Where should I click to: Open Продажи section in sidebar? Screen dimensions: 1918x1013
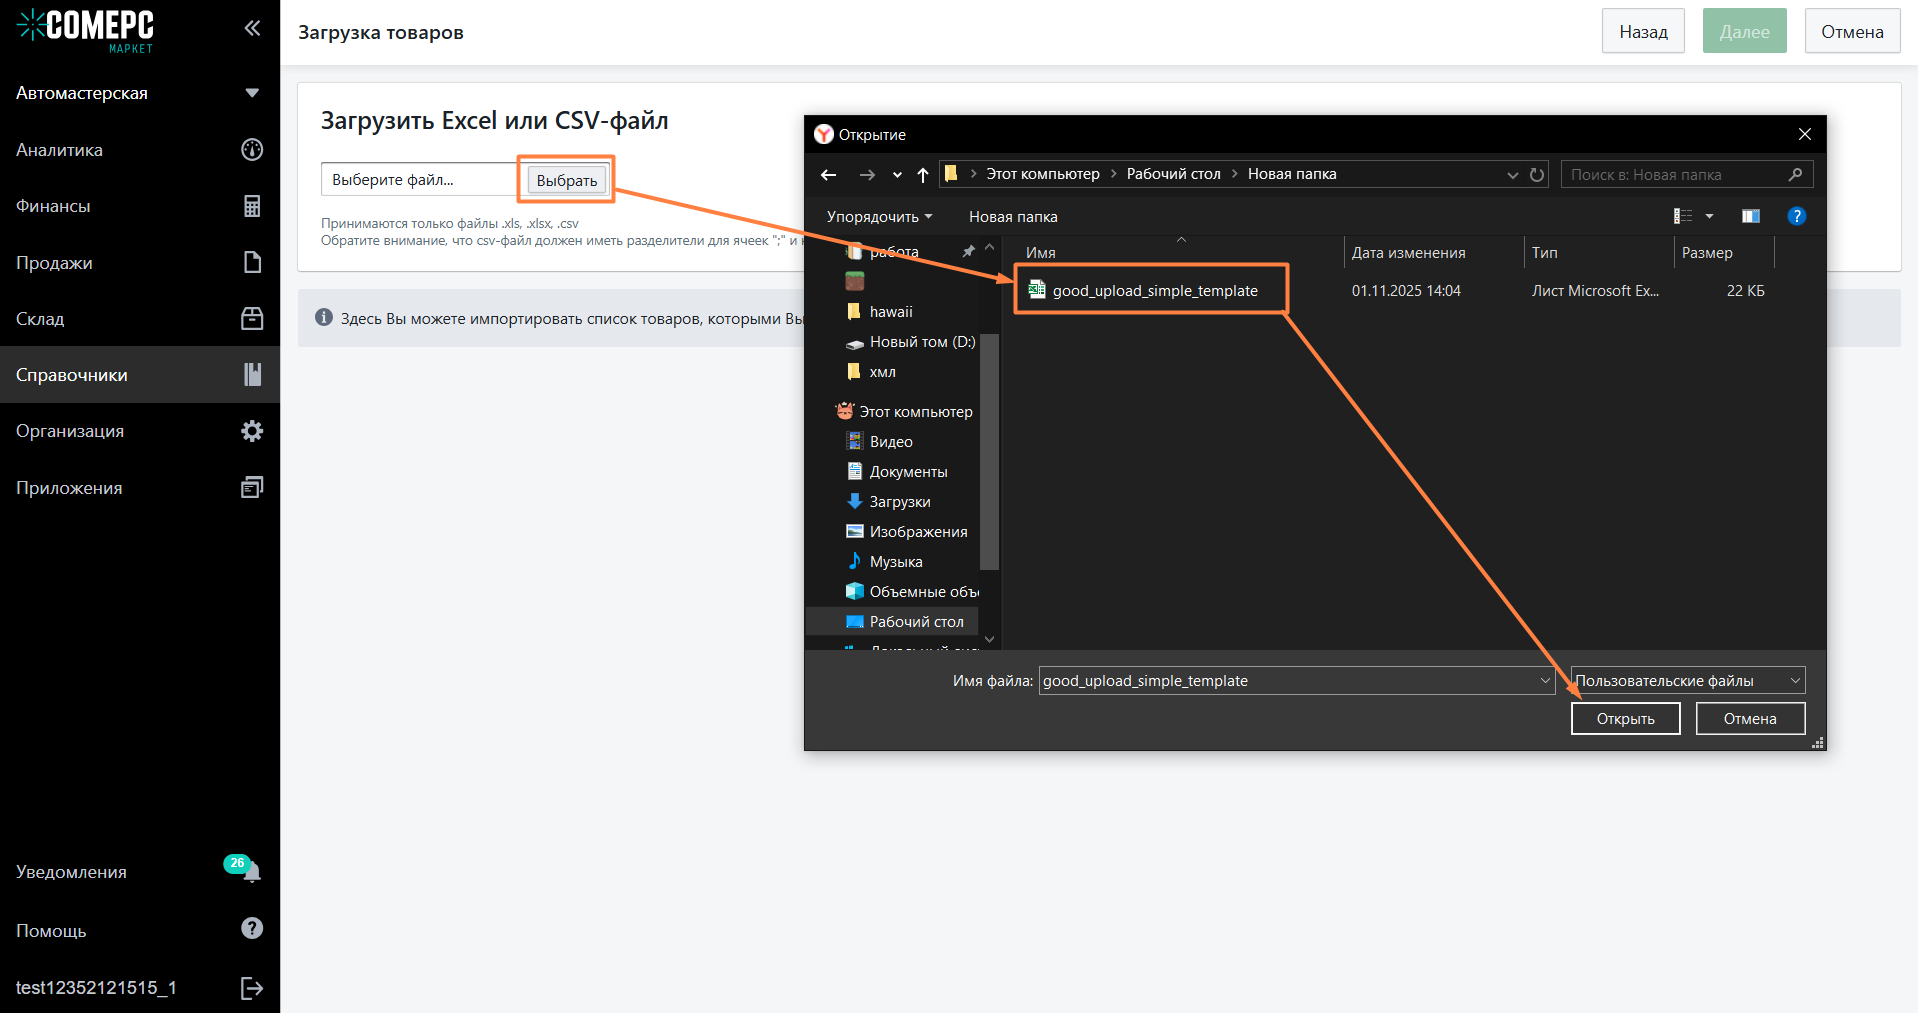[140, 263]
